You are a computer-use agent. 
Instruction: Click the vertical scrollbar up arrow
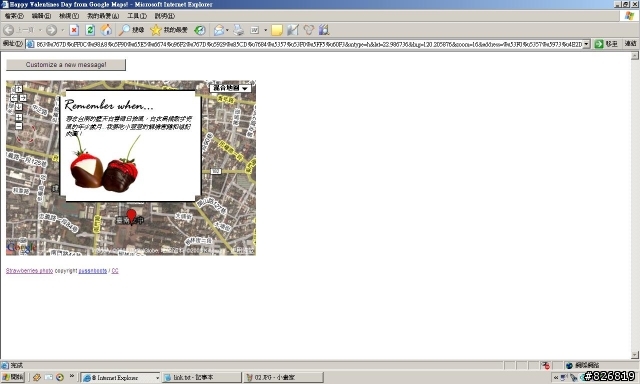pyautogui.click(x=635, y=56)
